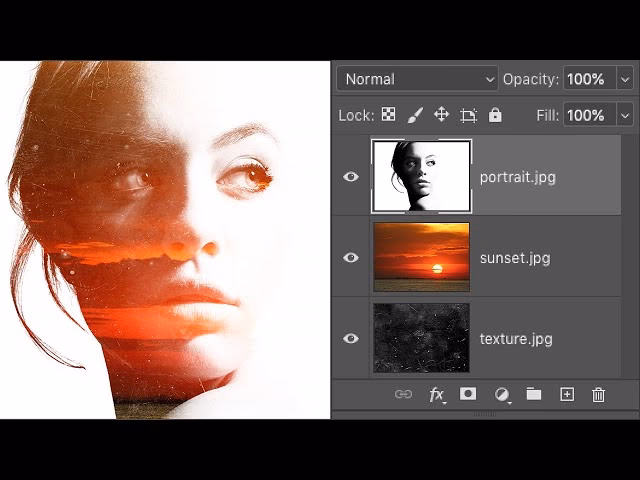
Task: Click the Lock label
Action: 356,116
